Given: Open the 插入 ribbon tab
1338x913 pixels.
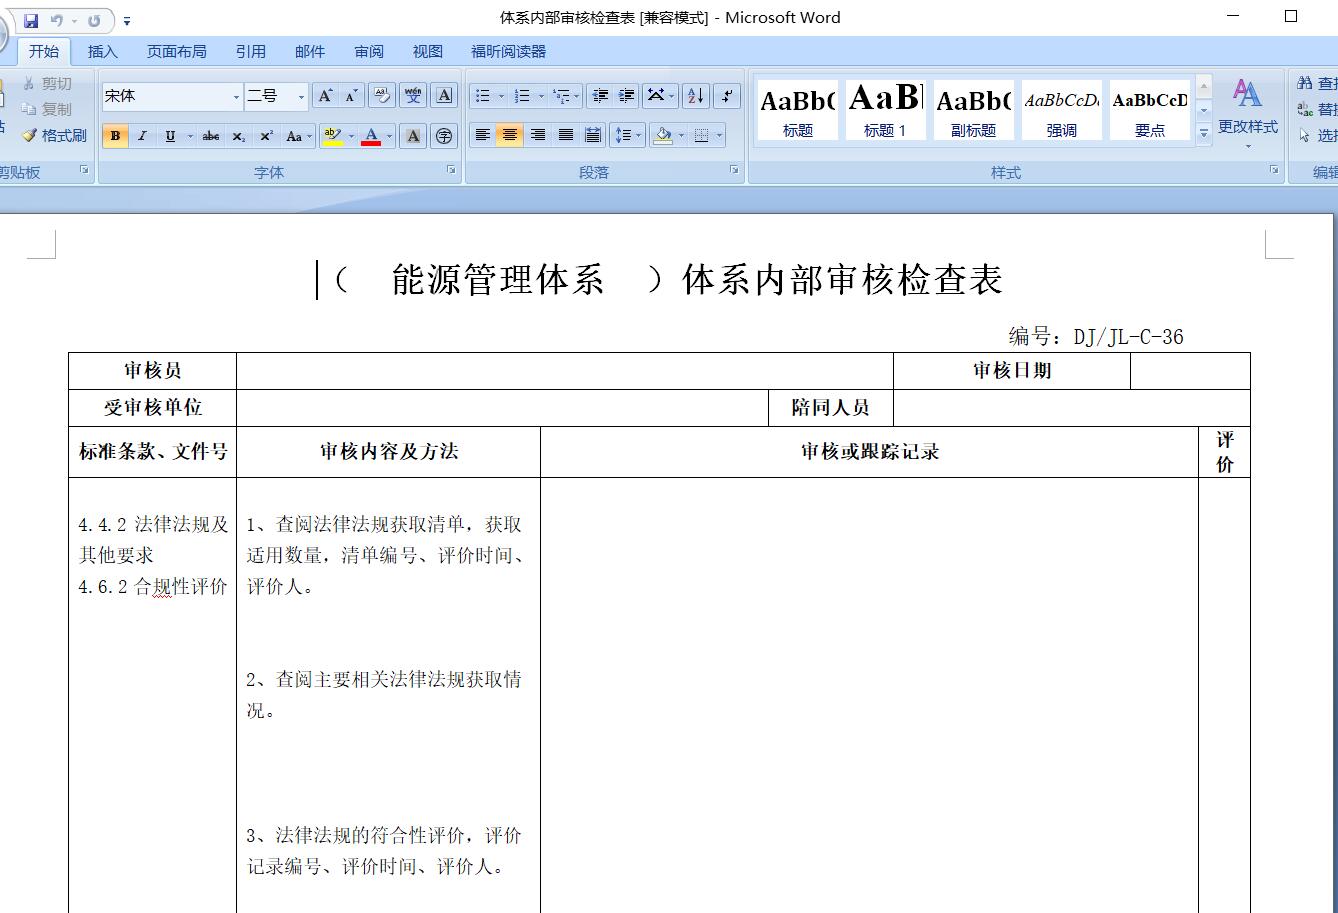Looking at the screenshot, I should 102,51.
